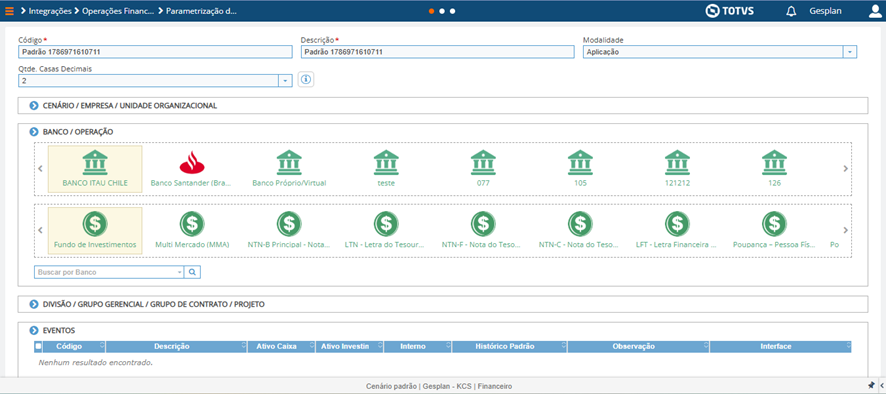This screenshot has height=394, width=886.
Task: Open the hamburger main menu
Action: (x=9, y=11)
